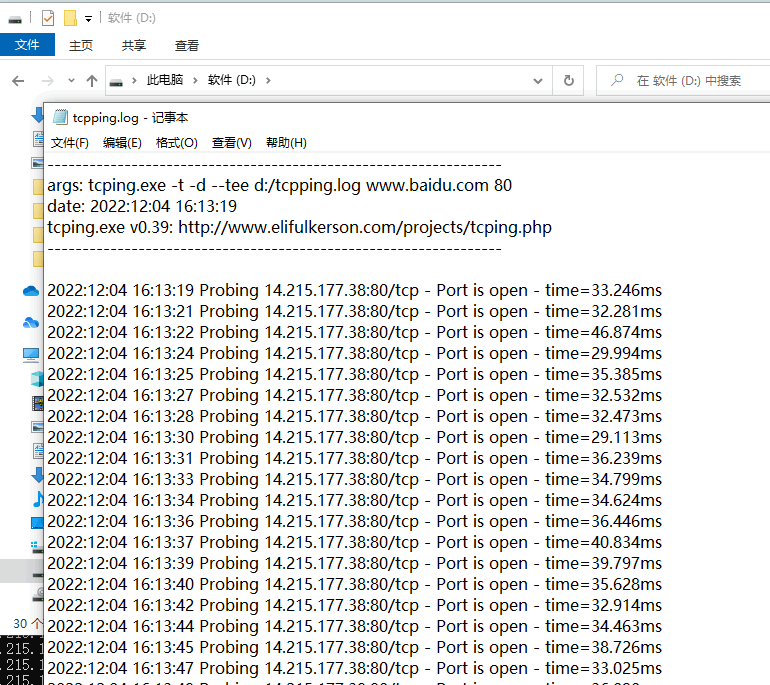Click the Notepad icon beside tcpping.log title
The height and width of the screenshot is (685, 770).
[x=60, y=117]
